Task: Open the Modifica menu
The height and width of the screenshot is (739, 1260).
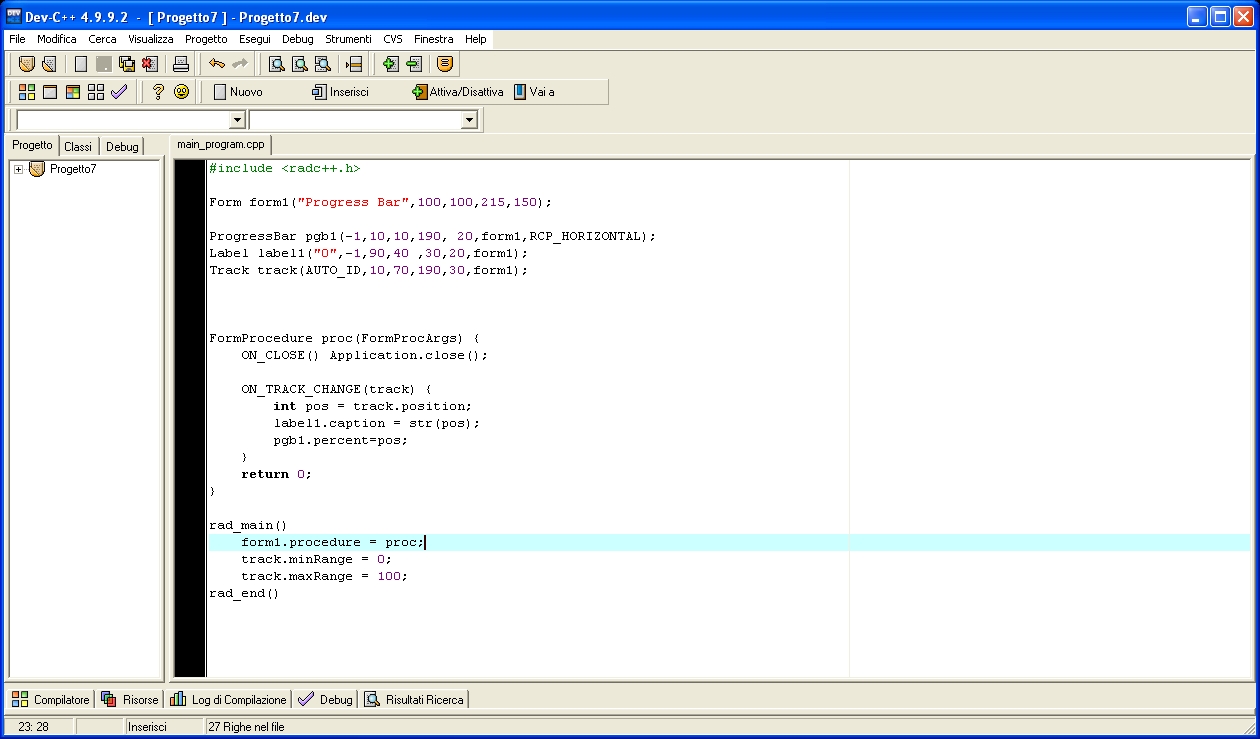Action: 57,39
